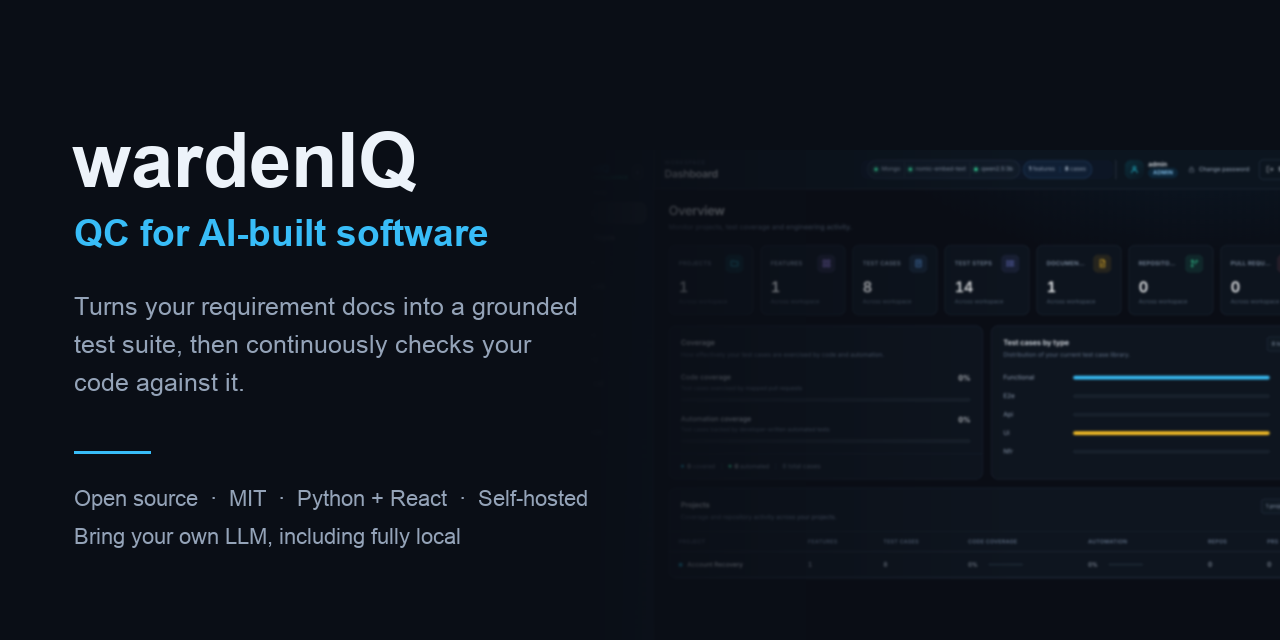Click the Test cases by type heading
1280x640 pixels.
(1036, 342)
